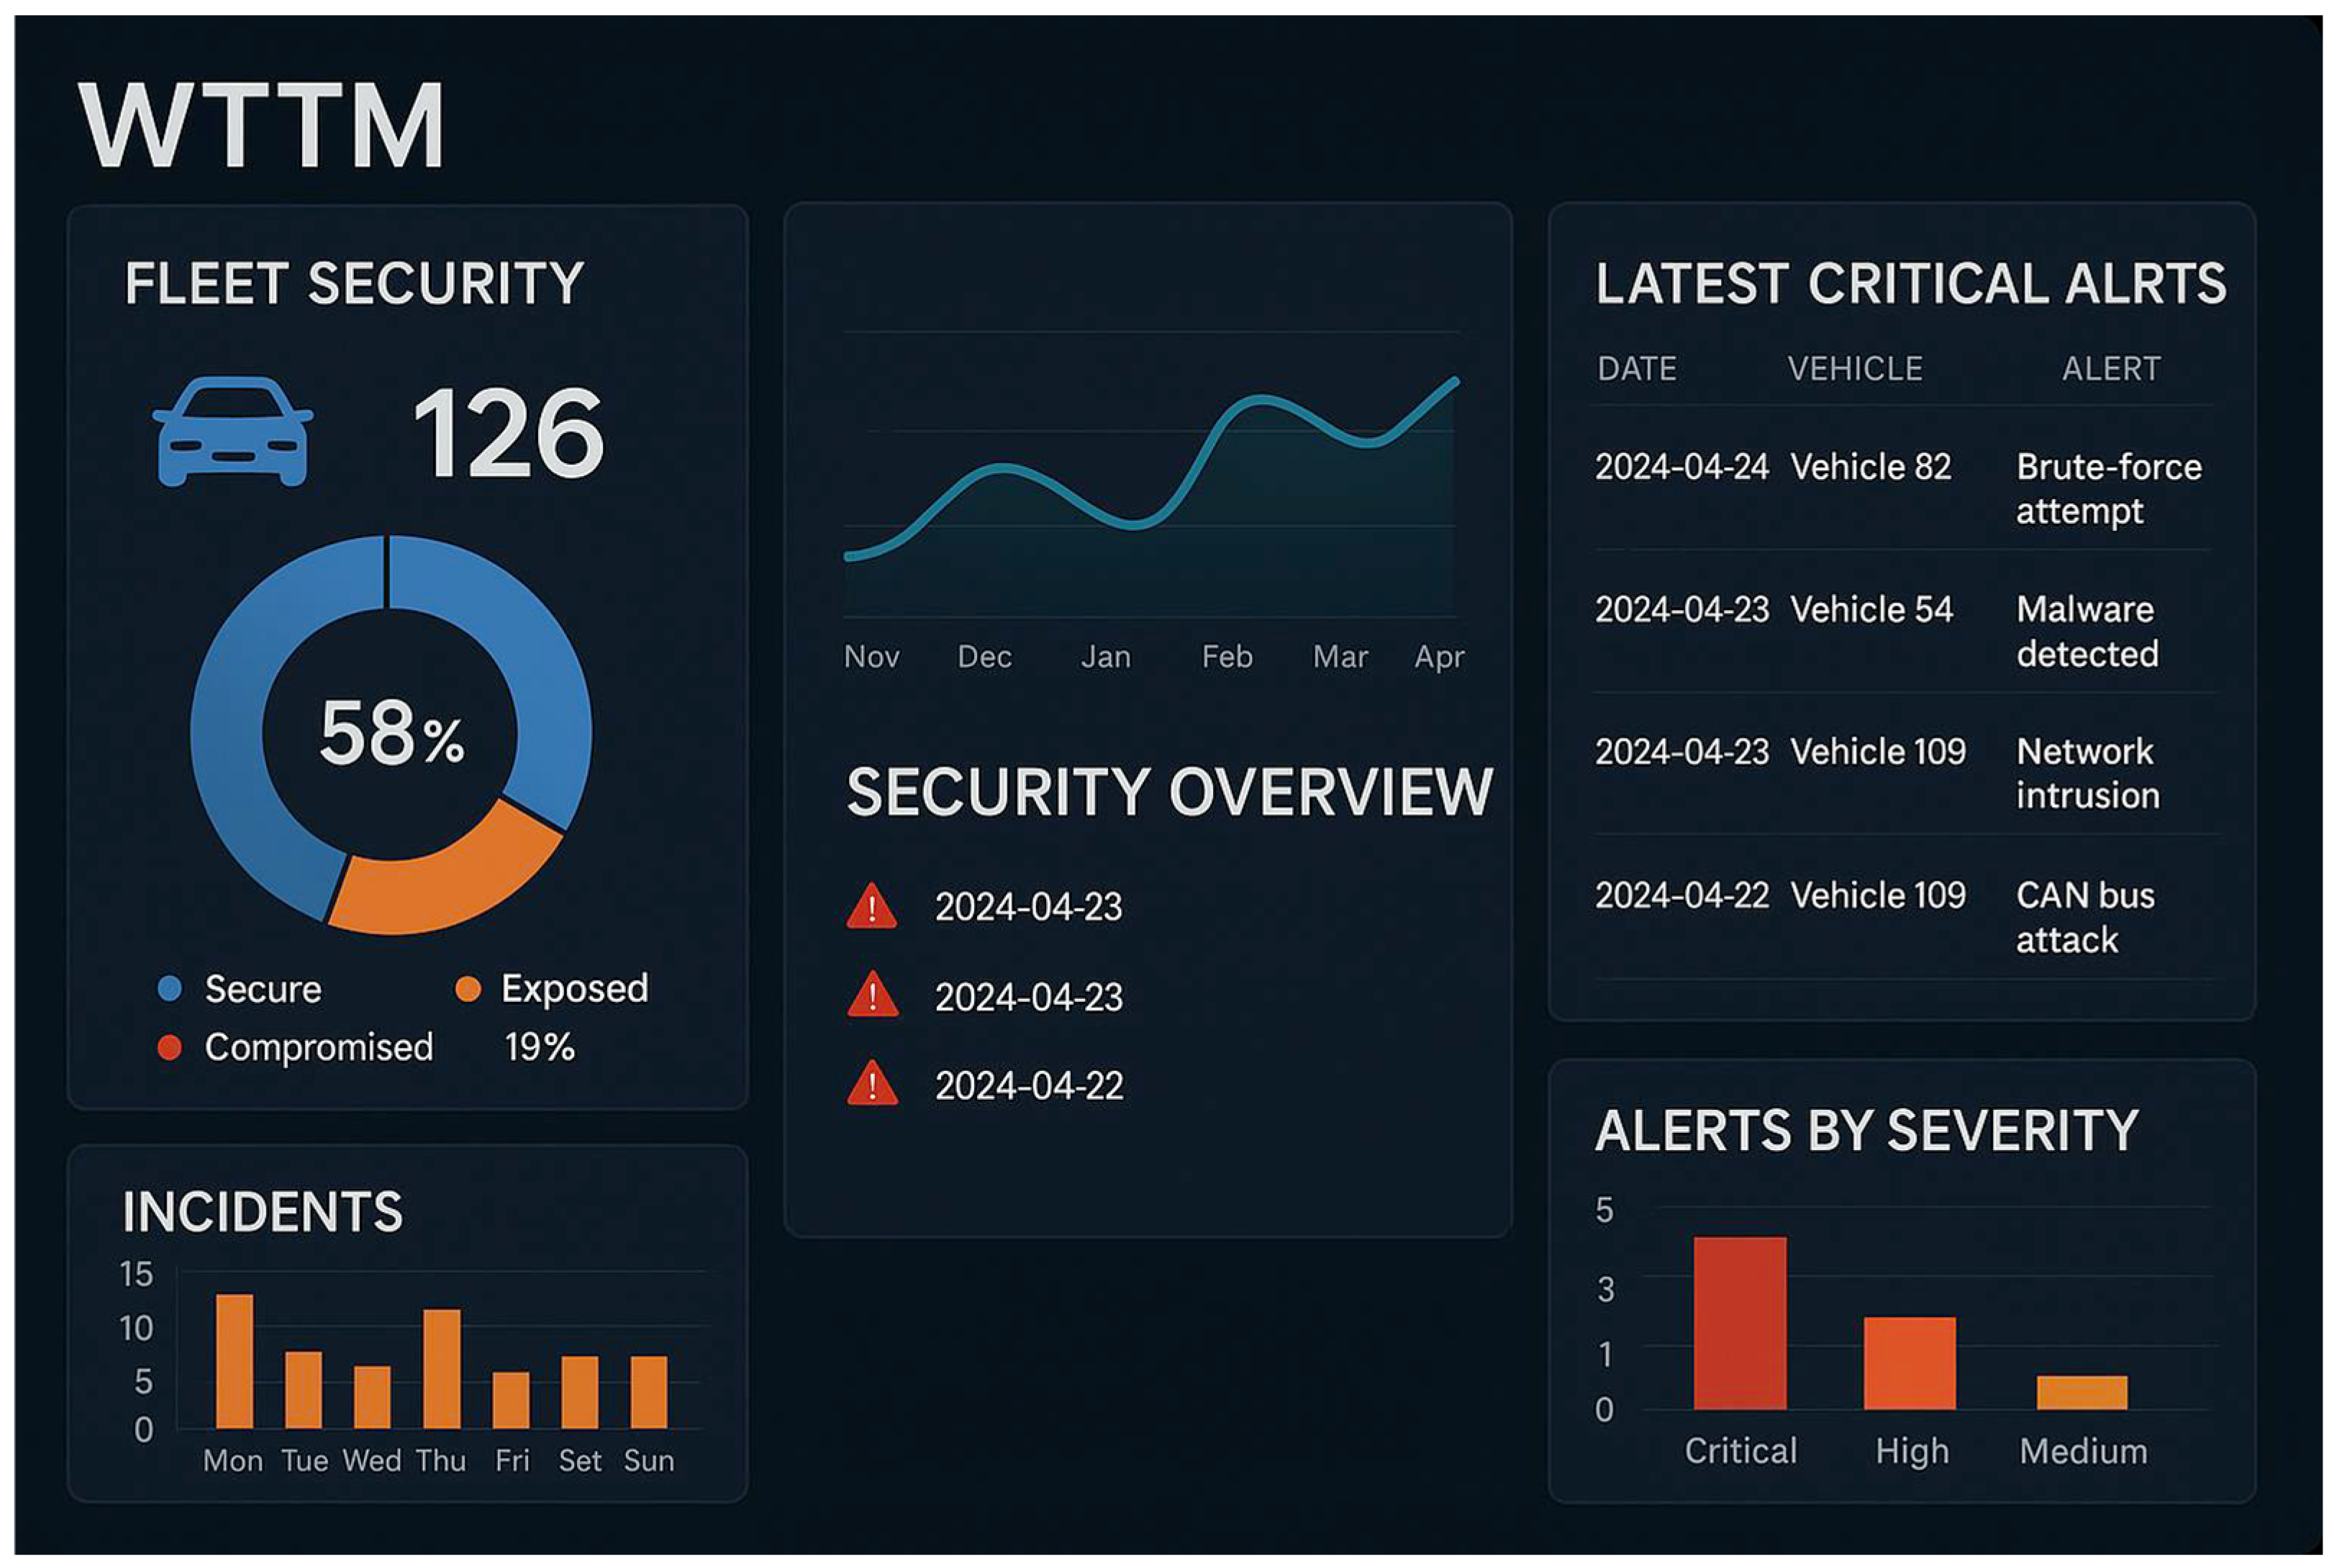Click the blue car fleet icon
The width and height of the screenshot is (2334, 1568).
(x=232, y=432)
